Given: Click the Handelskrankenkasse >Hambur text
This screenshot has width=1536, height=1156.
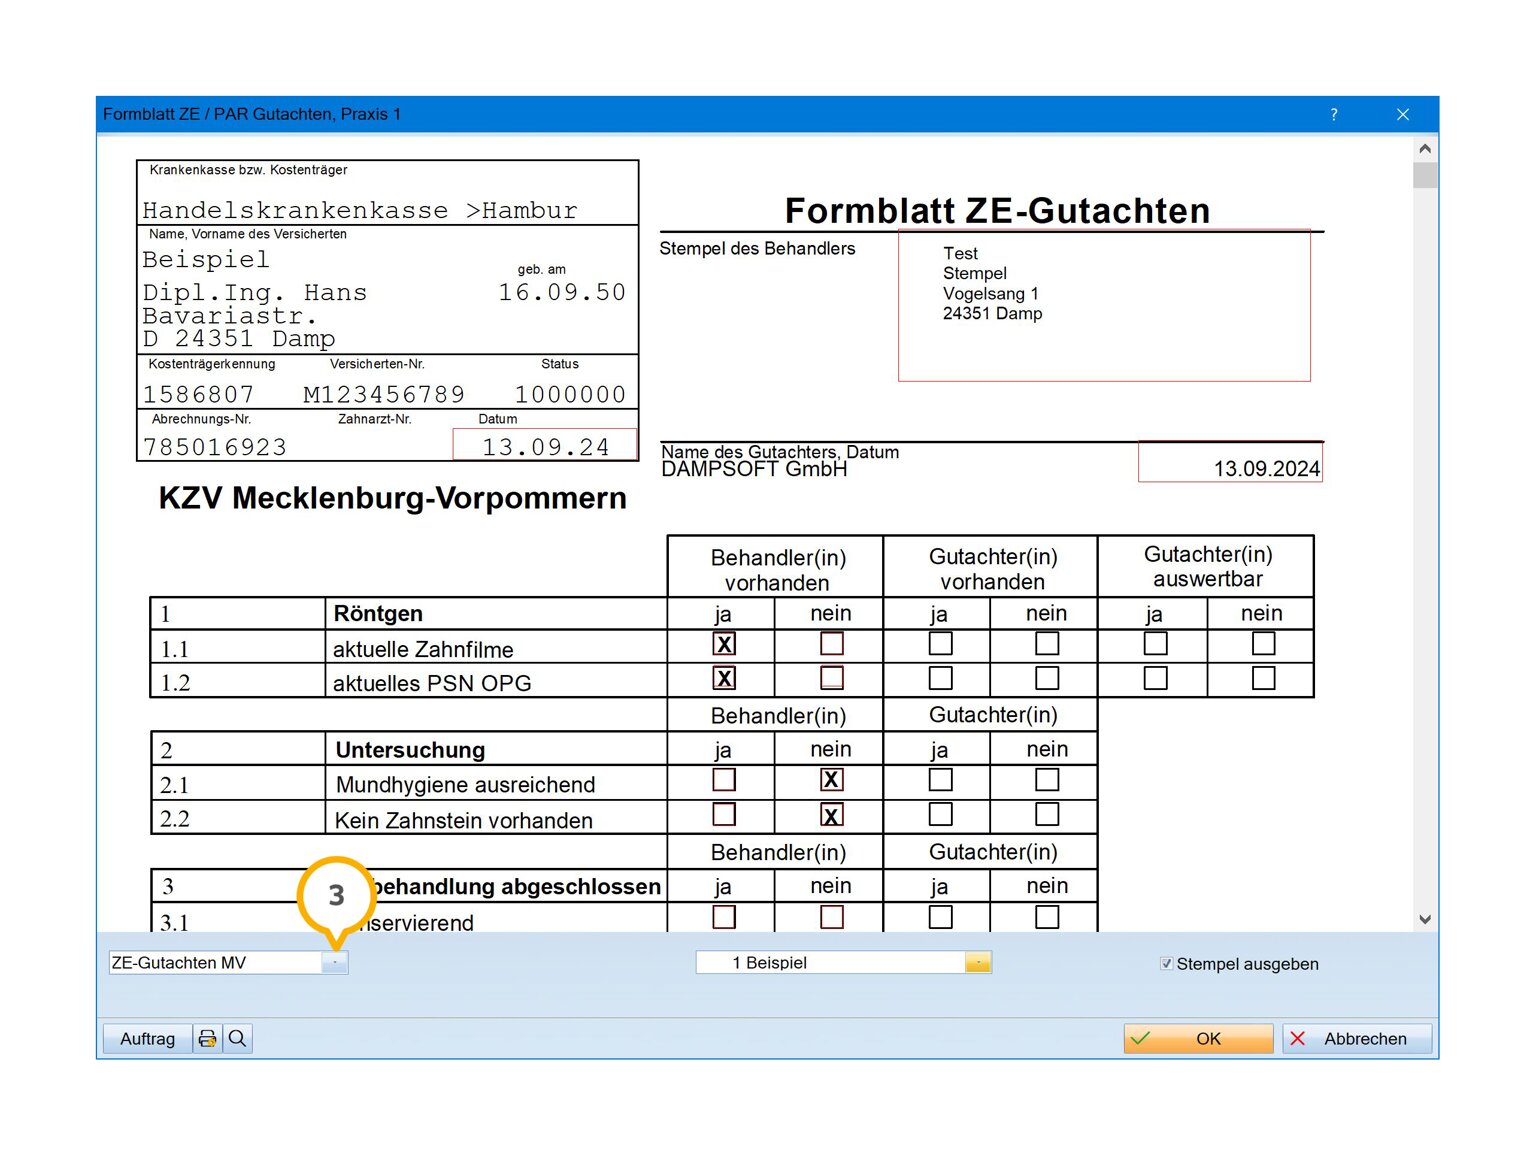Looking at the screenshot, I should click(360, 211).
